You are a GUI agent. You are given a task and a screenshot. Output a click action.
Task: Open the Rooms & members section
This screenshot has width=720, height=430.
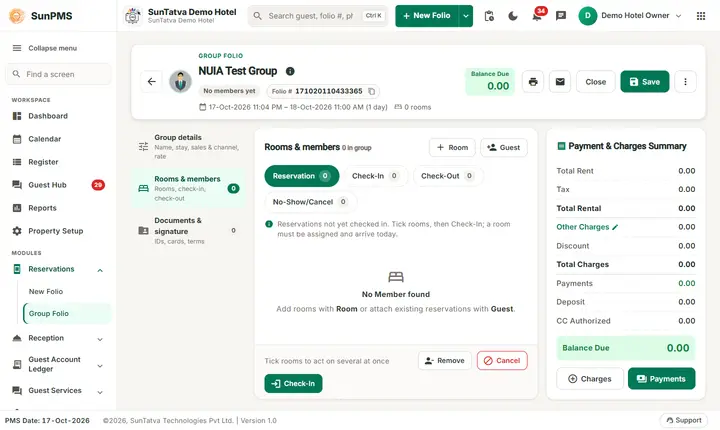click(189, 188)
